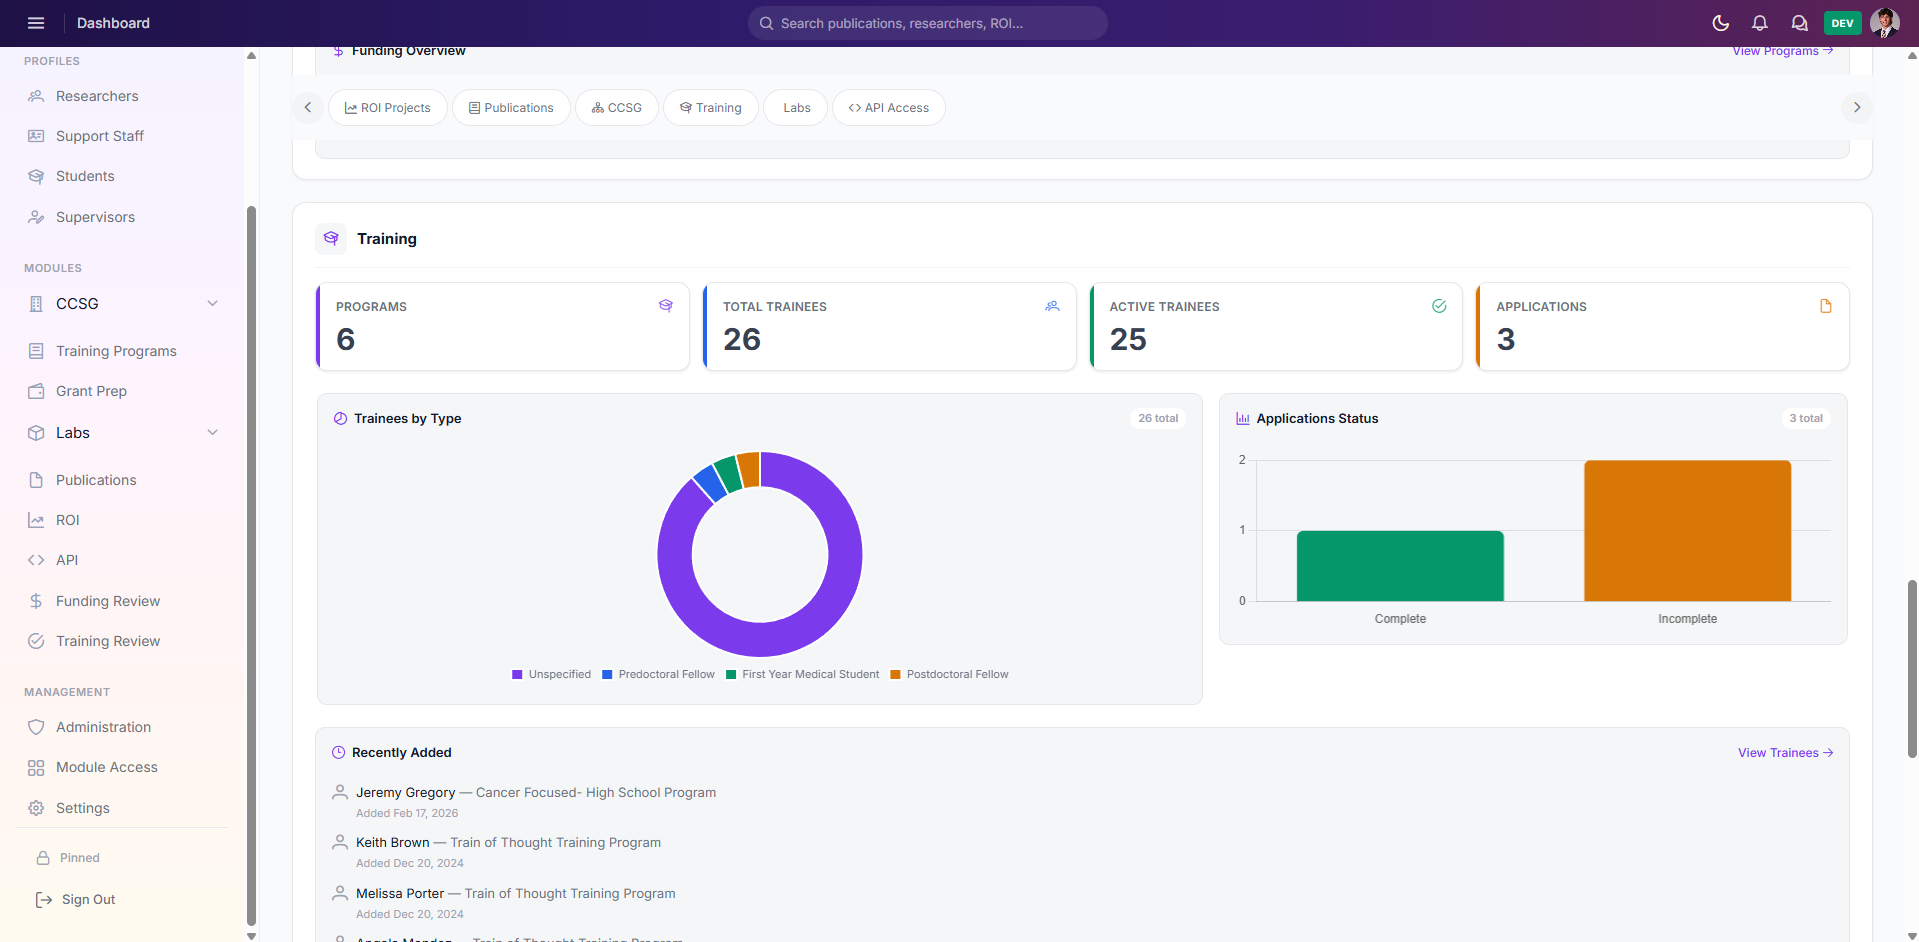Toggle Predoctoral Fellow legend swatch
The image size is (1919, 942).
(x=607, y=675)
